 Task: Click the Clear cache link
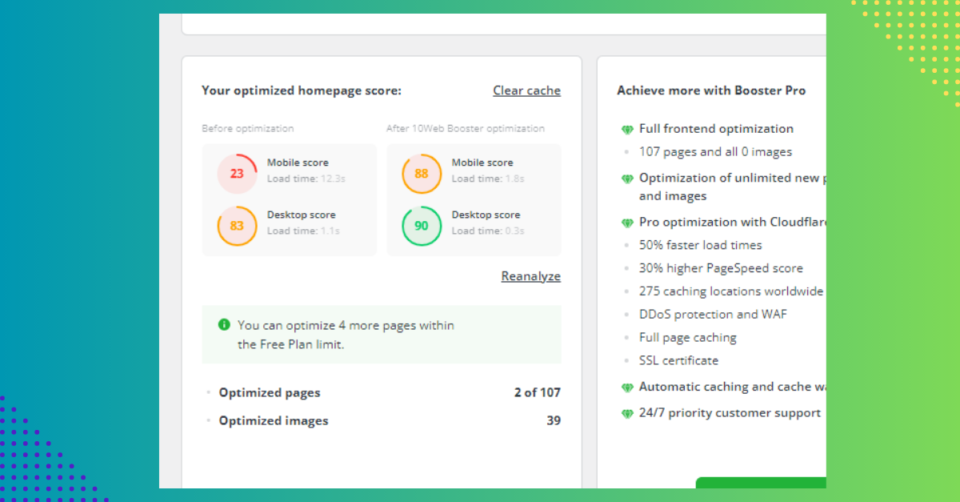coord(527,91)
